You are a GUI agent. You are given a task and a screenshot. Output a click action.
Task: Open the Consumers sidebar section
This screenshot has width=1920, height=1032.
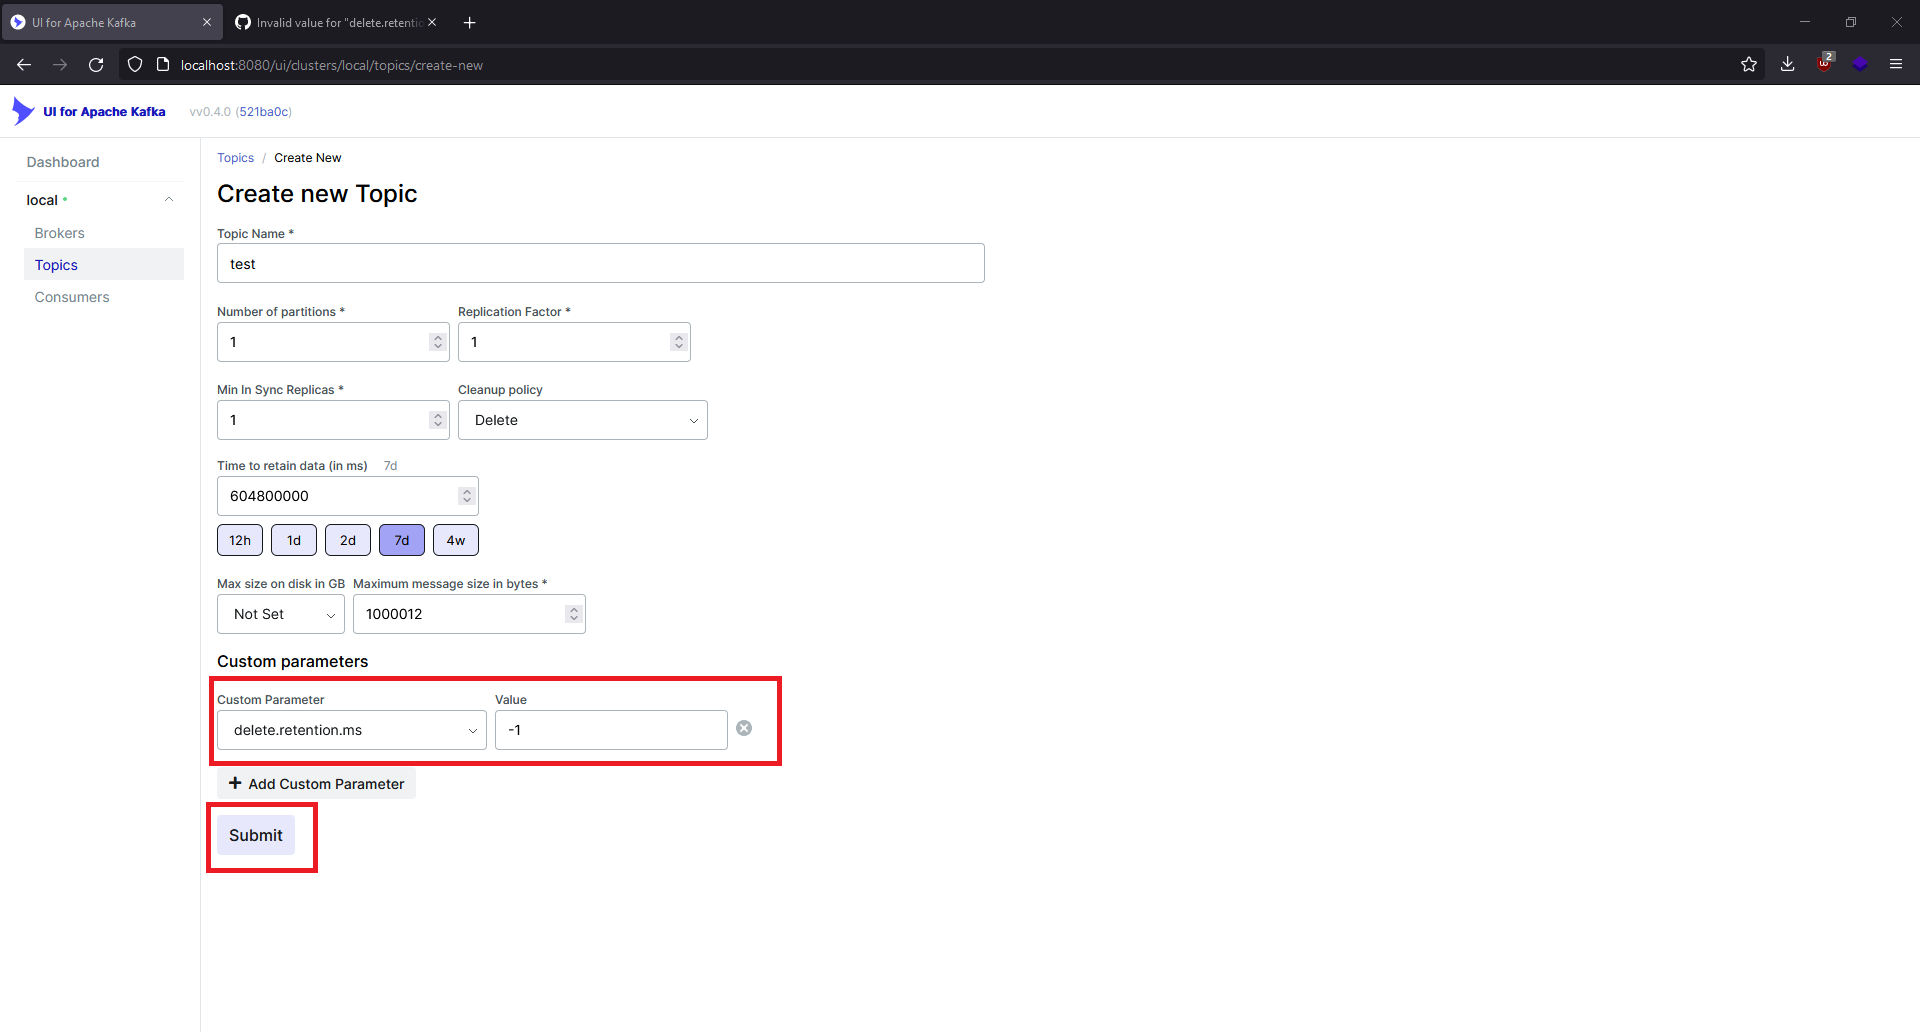[71, 296]
